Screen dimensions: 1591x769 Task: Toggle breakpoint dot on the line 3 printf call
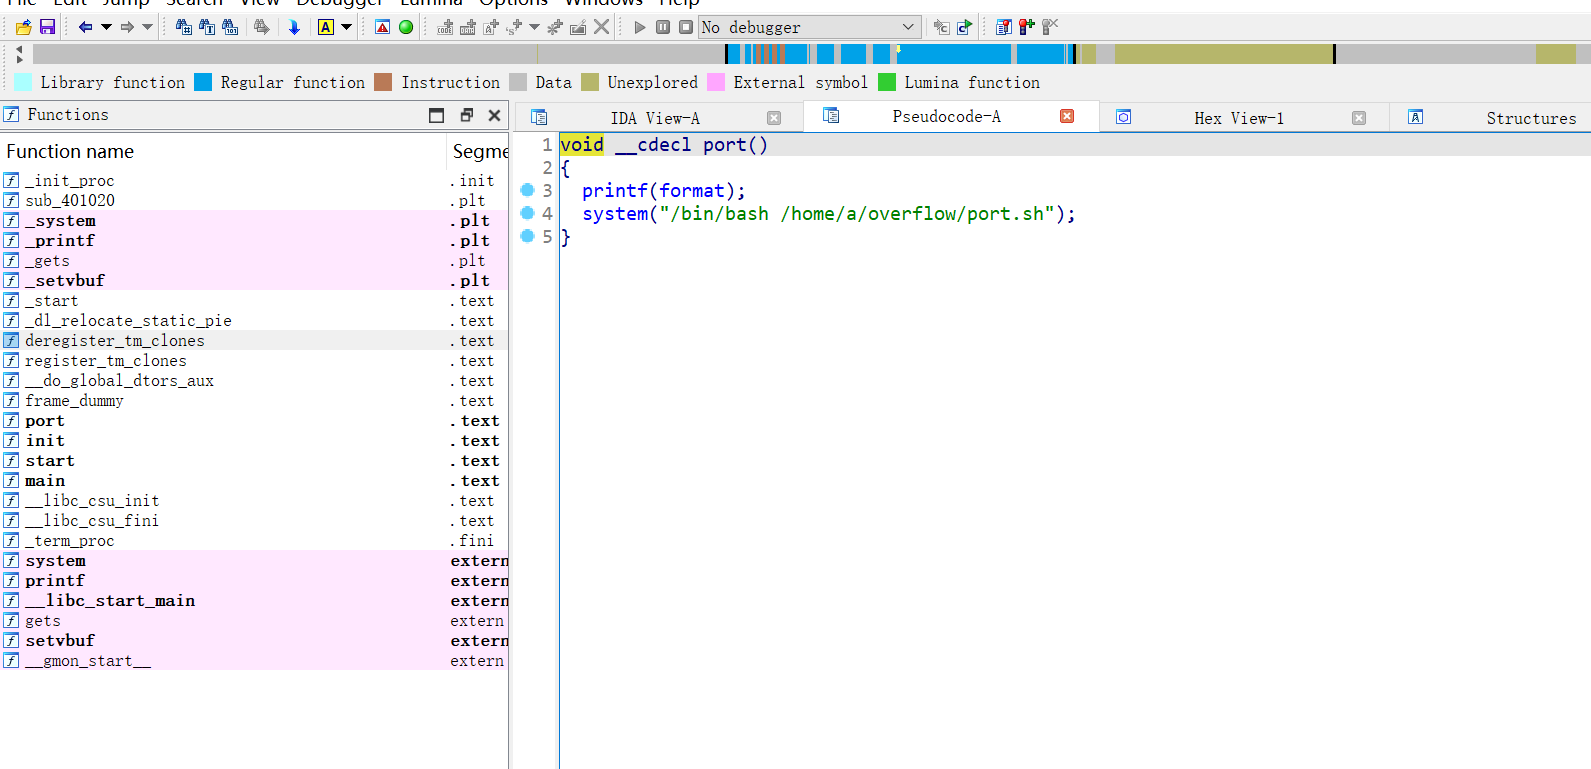coord(527,190)
